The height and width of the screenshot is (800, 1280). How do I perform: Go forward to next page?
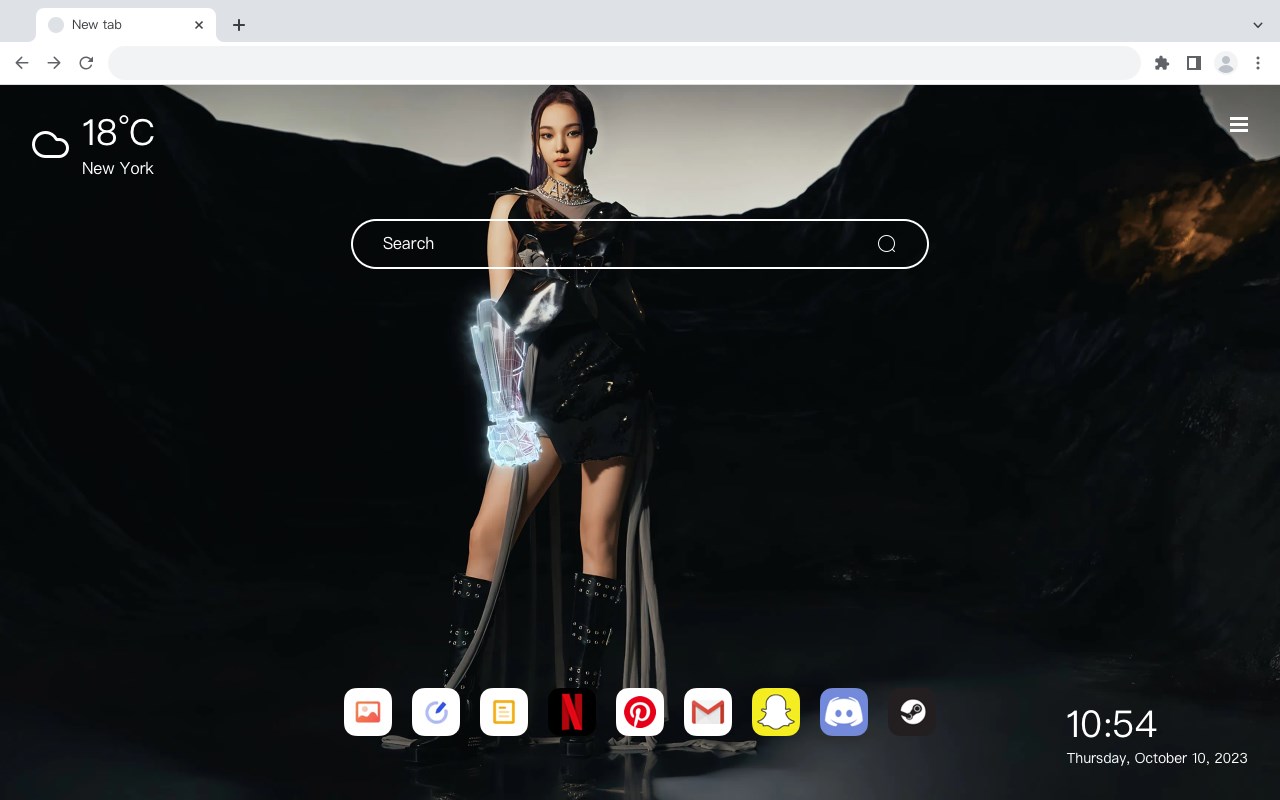[54, 63]
